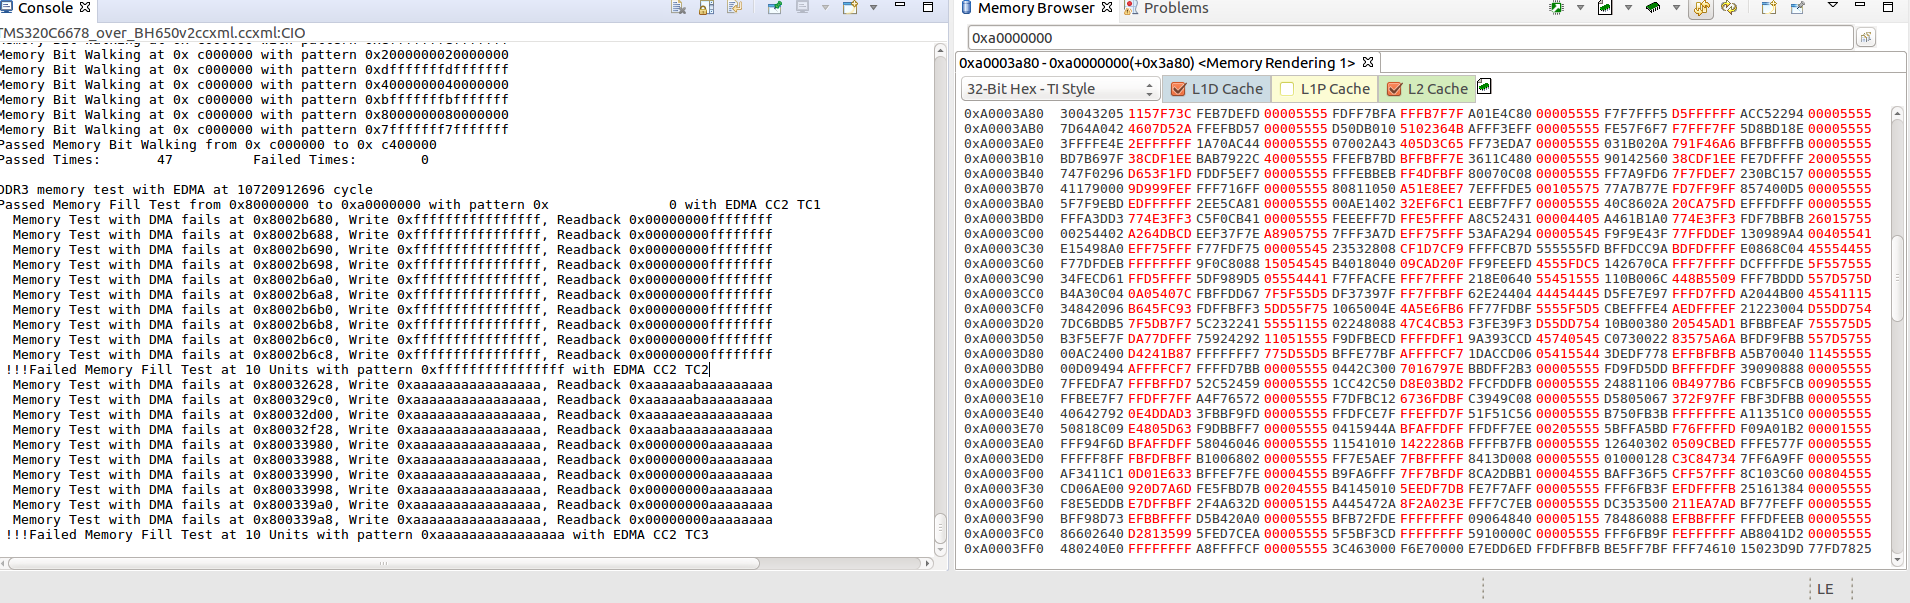The width and height of the screenshot is (1910, 603).
Task: Select memory row address 0xA0003D50
Action: [1003, 339]
